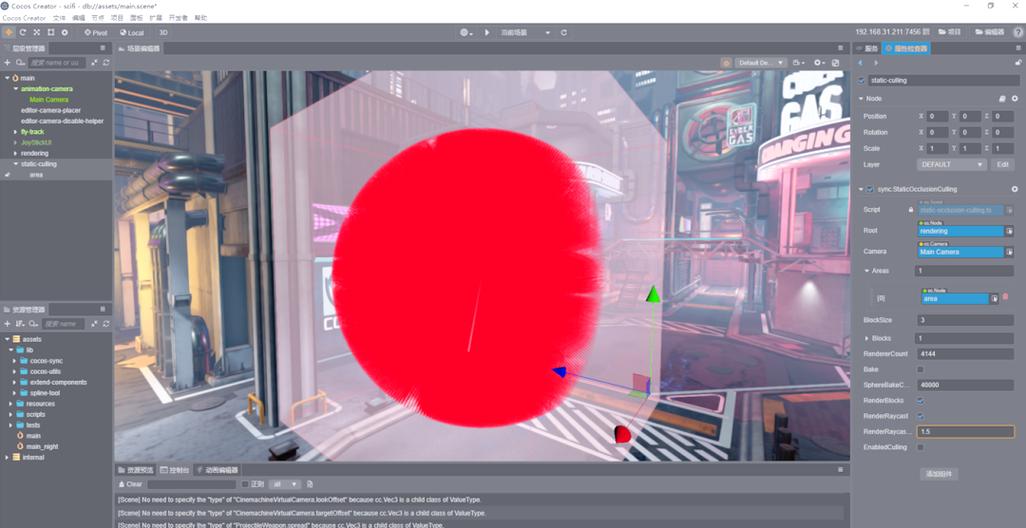Click Edit button next to Layer
Viewport: 1026px width, 528px height.
tap(1002, 165)
